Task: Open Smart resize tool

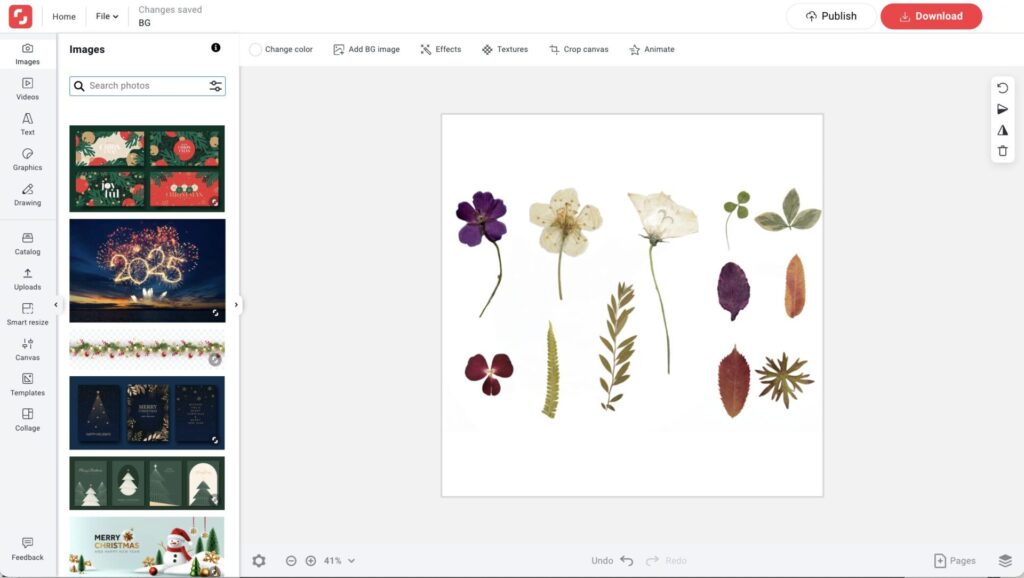Action: click(x=28, y=314)
